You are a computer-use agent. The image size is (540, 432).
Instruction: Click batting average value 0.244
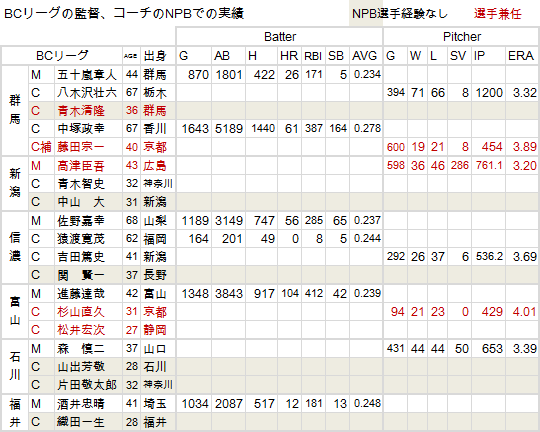(367, 238)
